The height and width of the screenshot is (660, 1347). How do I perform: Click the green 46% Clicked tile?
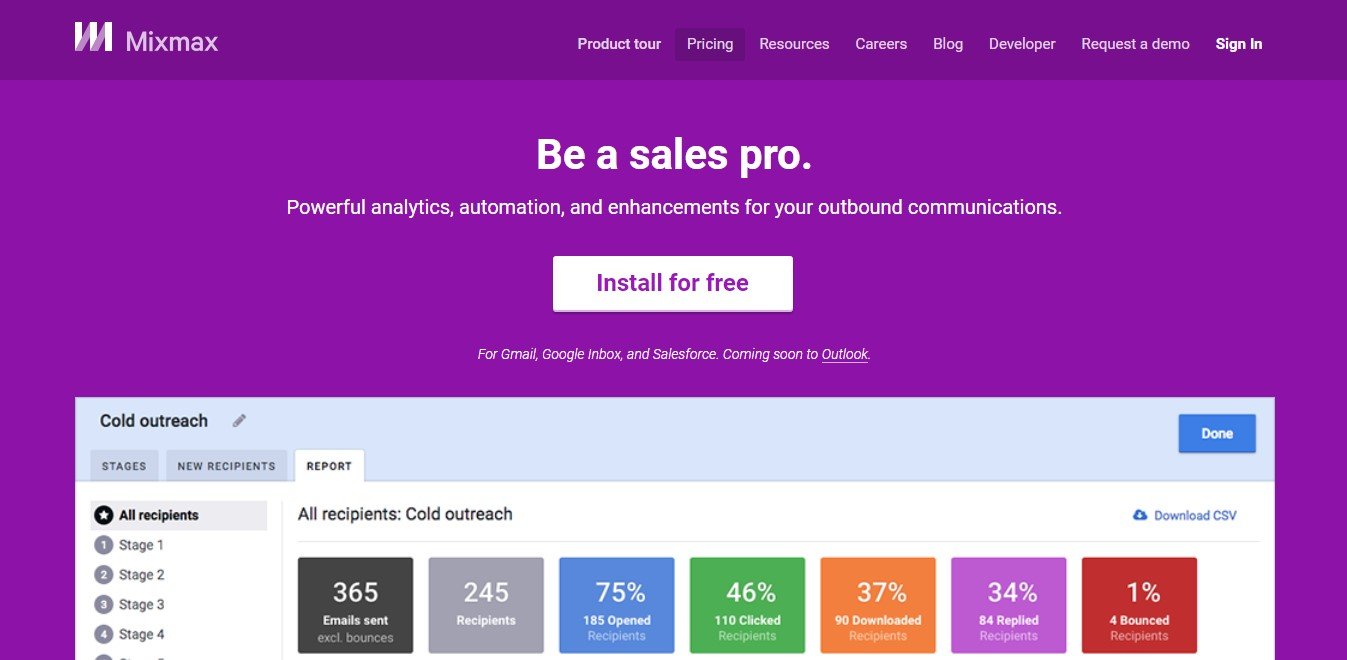coord(747,605)
